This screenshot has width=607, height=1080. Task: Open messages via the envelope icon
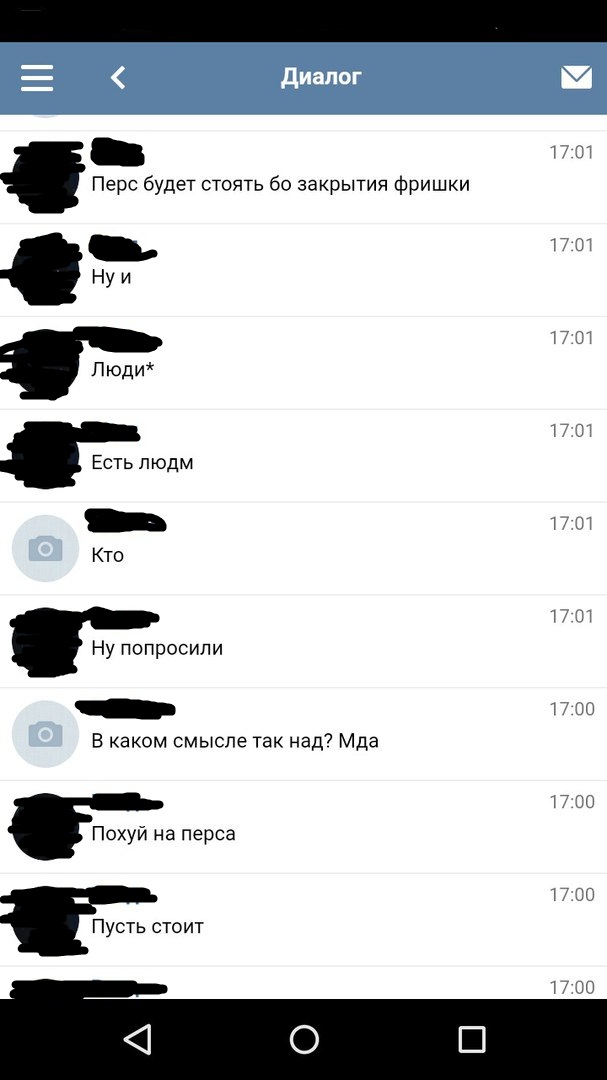click(576, 78)
